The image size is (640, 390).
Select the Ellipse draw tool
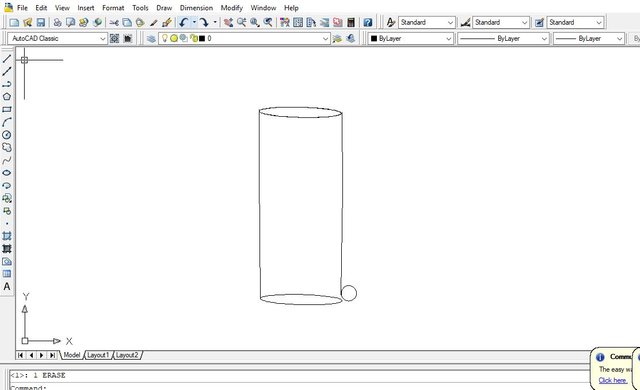7,173
